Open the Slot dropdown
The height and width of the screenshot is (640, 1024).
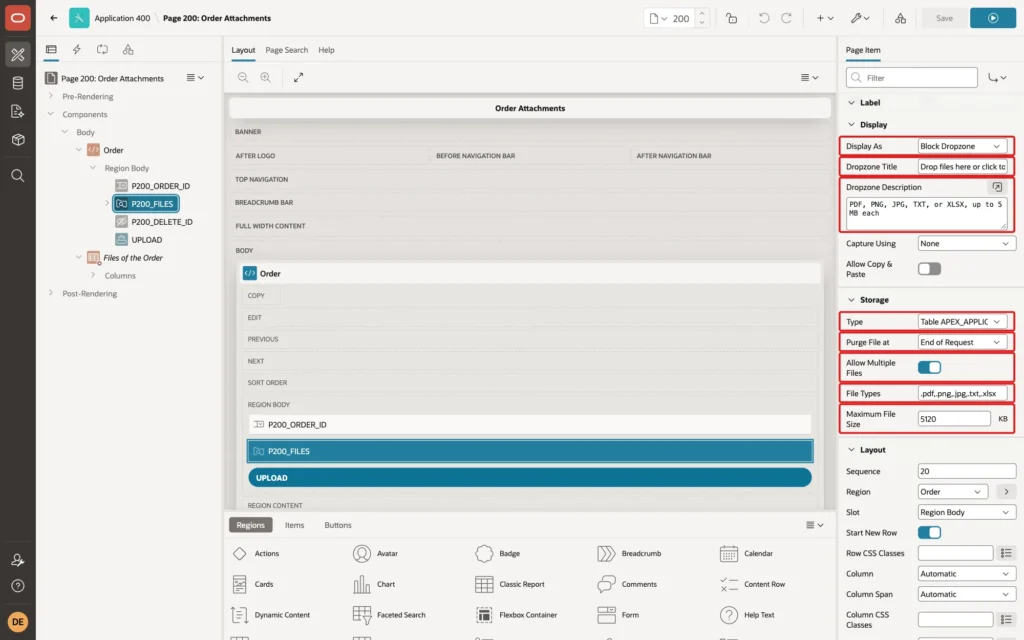pyautogui.click(x=967, y=513)
